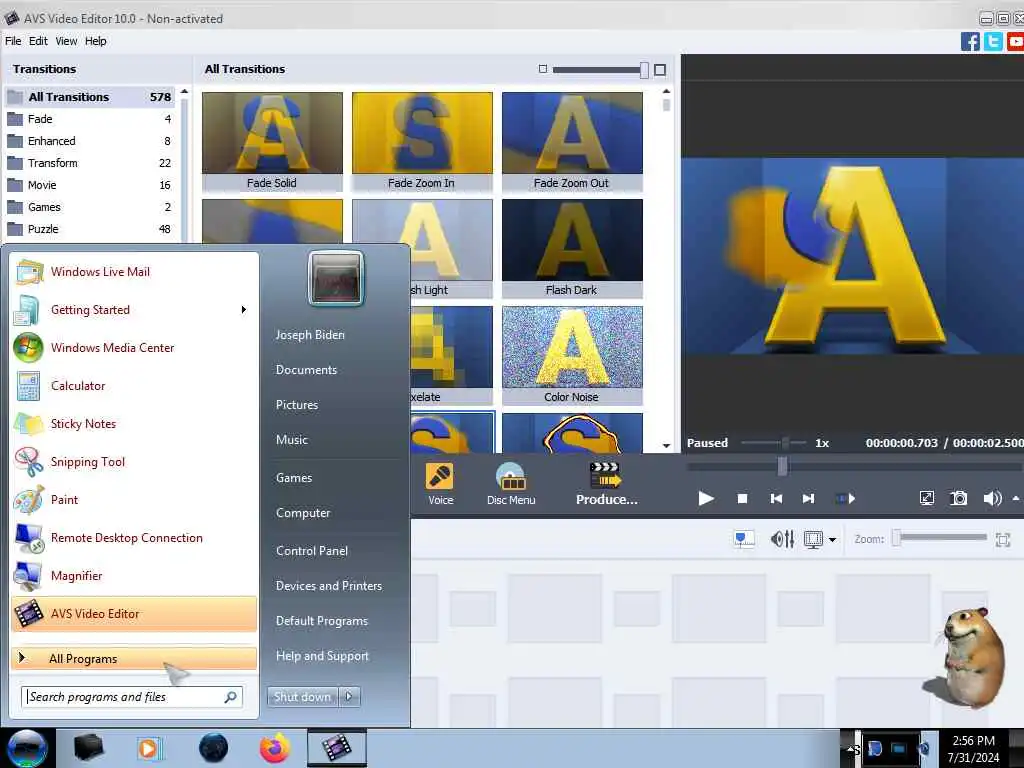This screenshot has height=768, width=1024.
Task: Take a snapshot with camera icon
Action: coord(958,498)
